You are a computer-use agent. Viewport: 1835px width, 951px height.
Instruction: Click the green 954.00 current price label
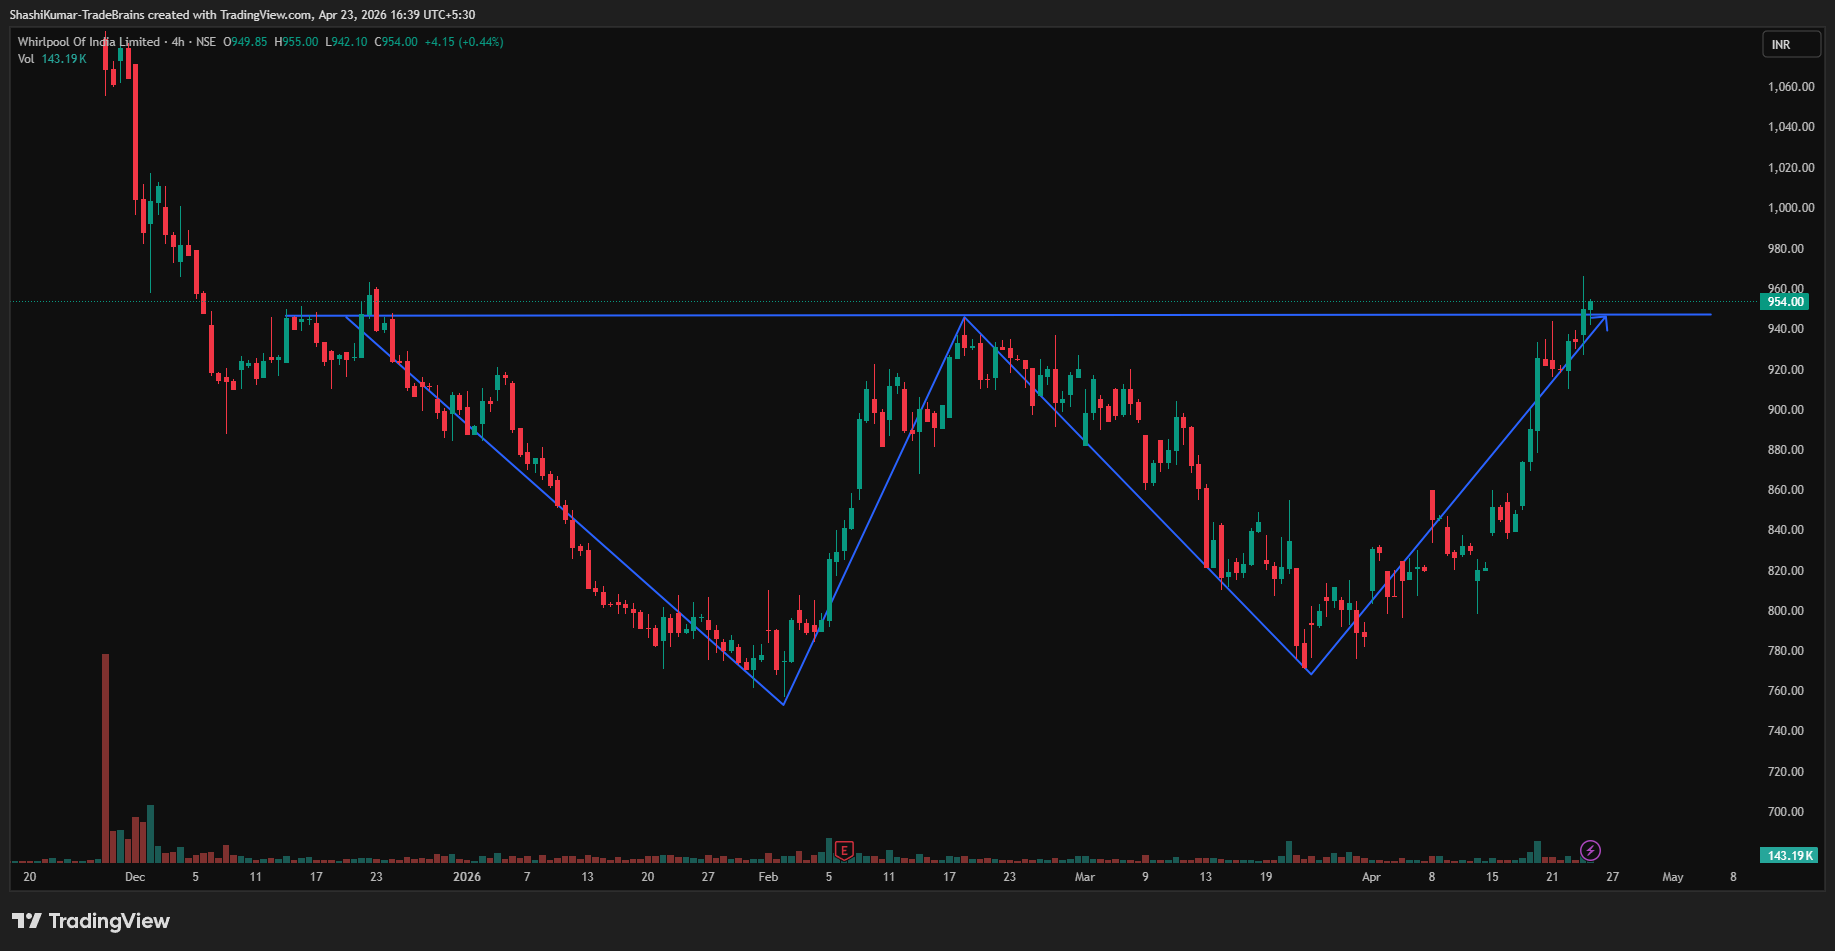pyautogui.click(x=1786, y=302)
